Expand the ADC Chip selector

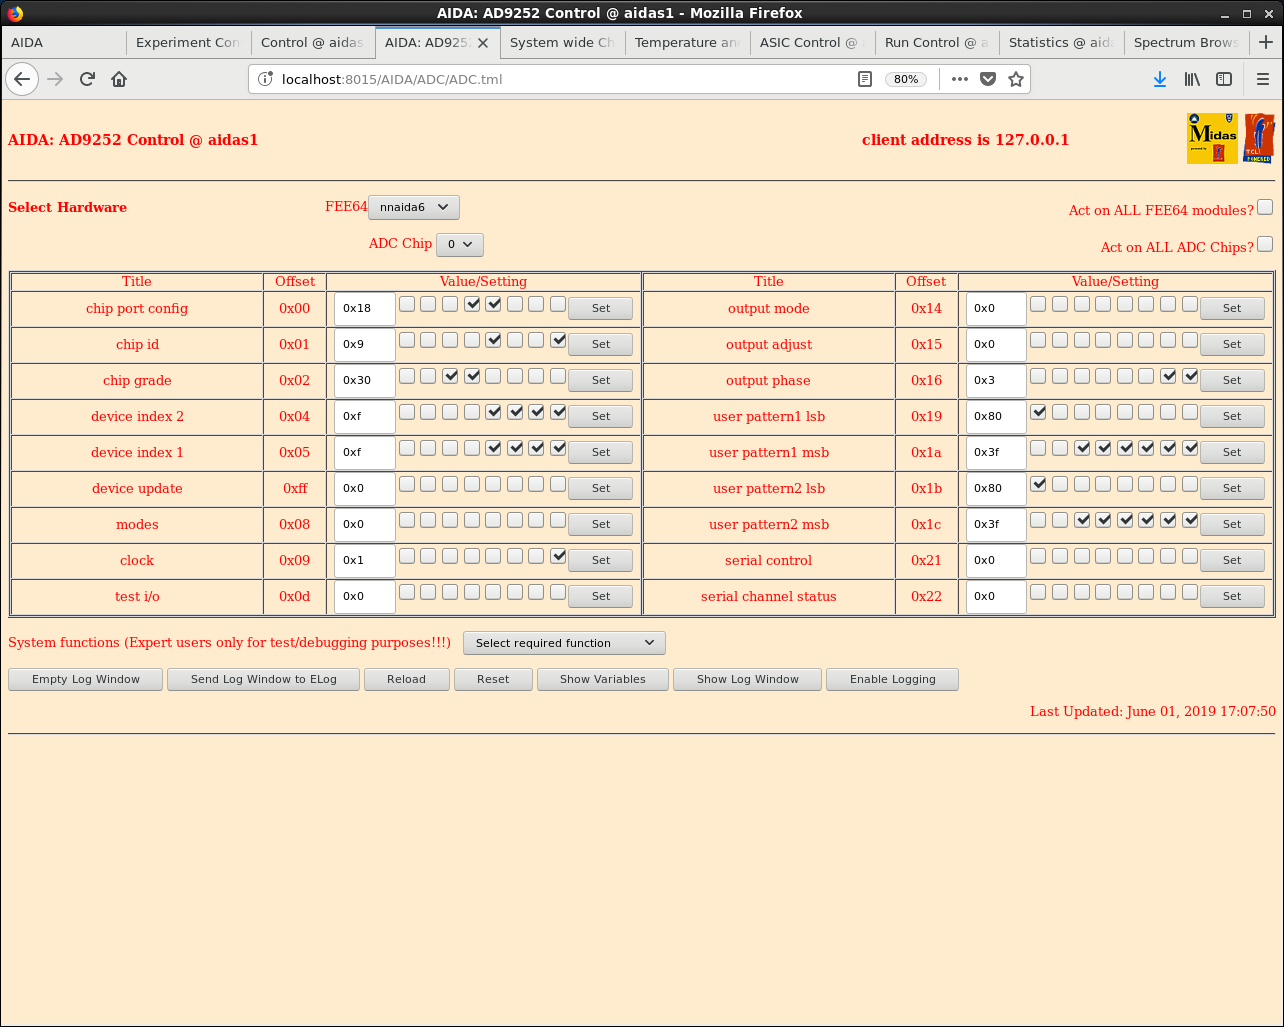click(x=460, y=244)
